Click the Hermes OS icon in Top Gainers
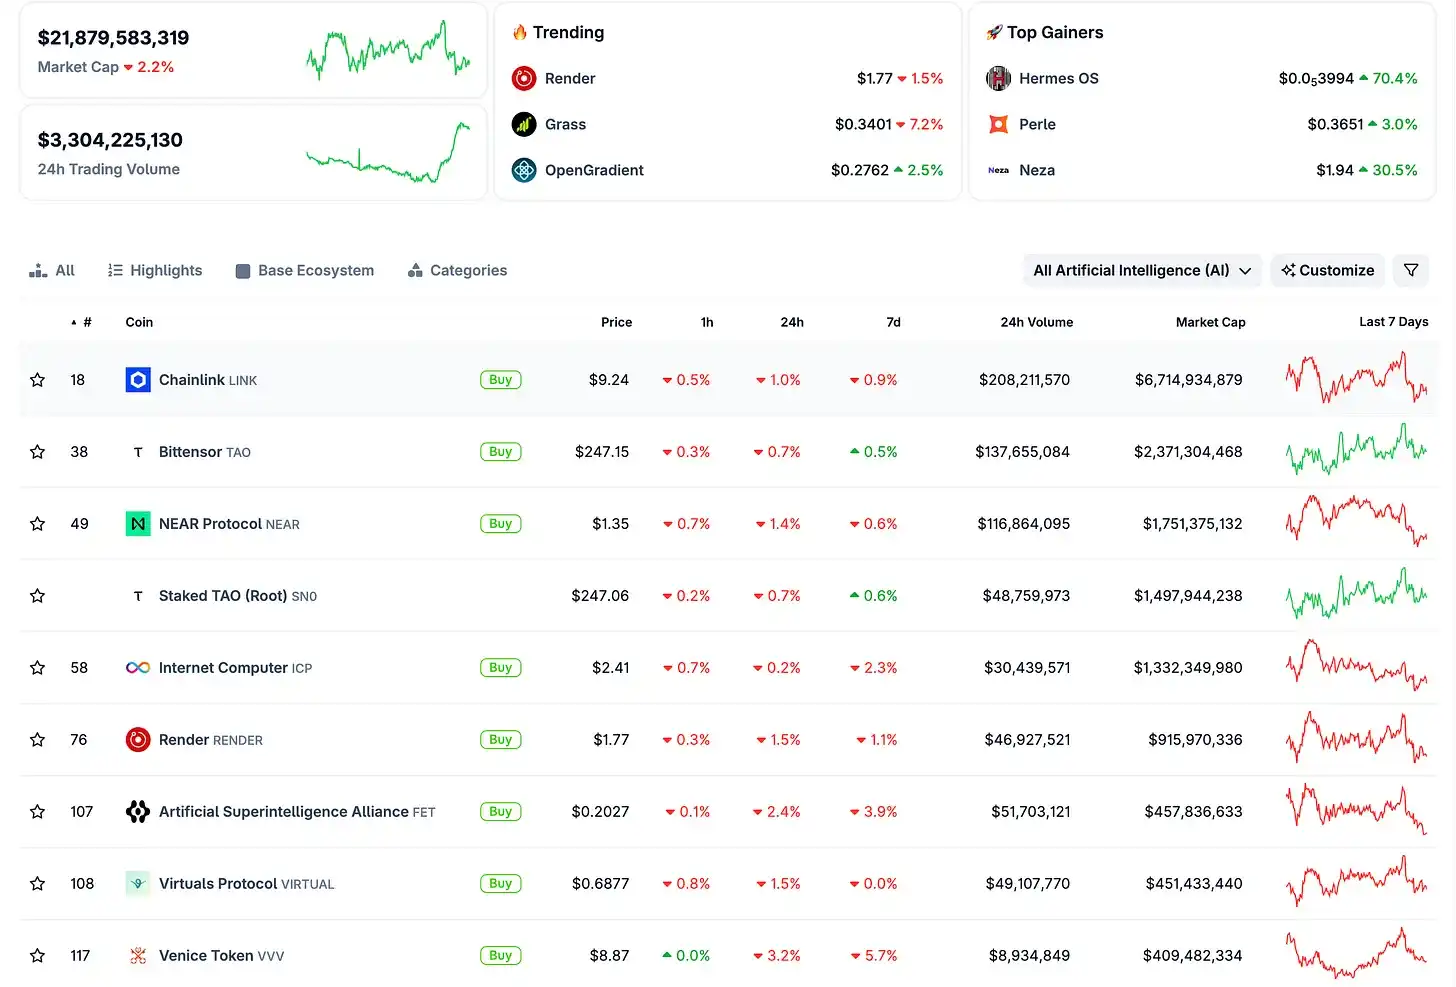The height and width of the screenshot is (987, 1456). (x=998, y=78)
